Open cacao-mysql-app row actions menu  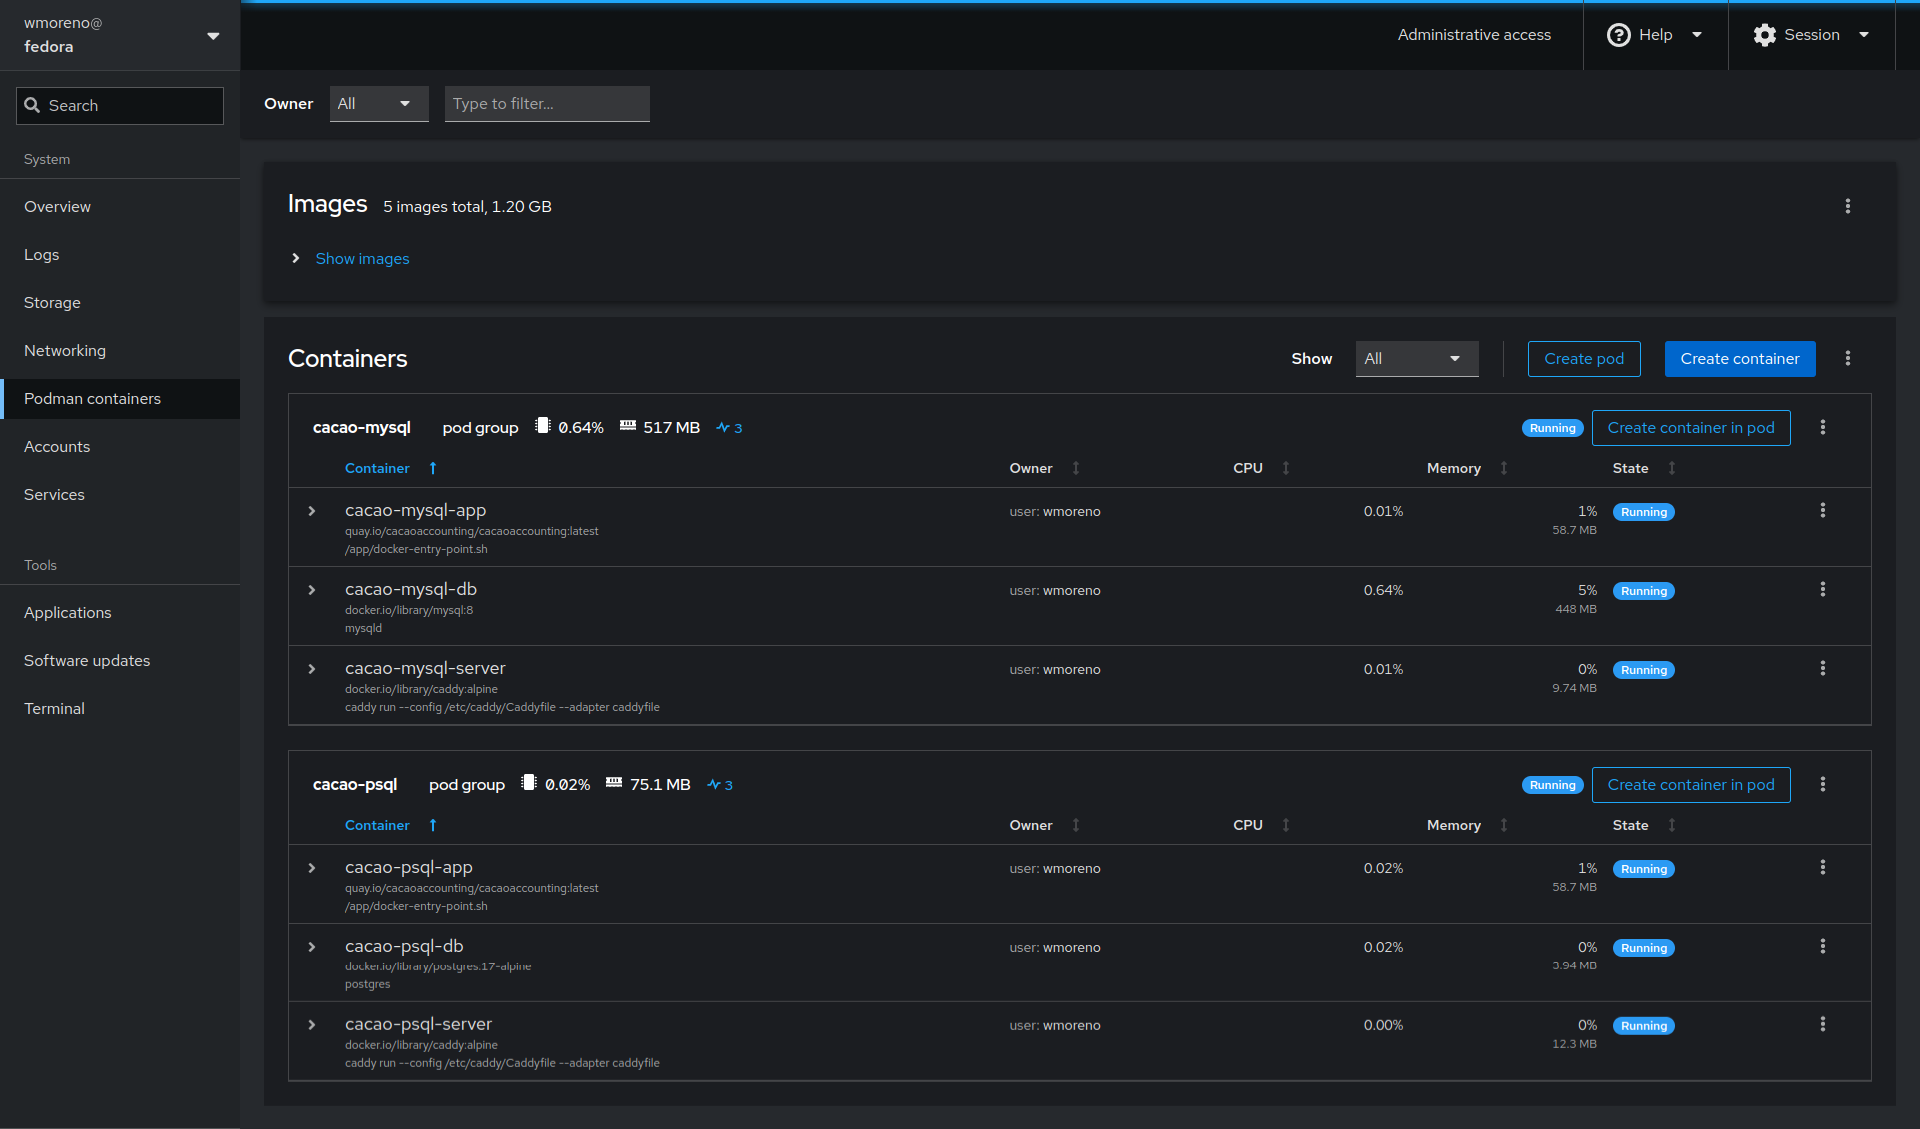pyautogui.click(x=1822, y=510)
